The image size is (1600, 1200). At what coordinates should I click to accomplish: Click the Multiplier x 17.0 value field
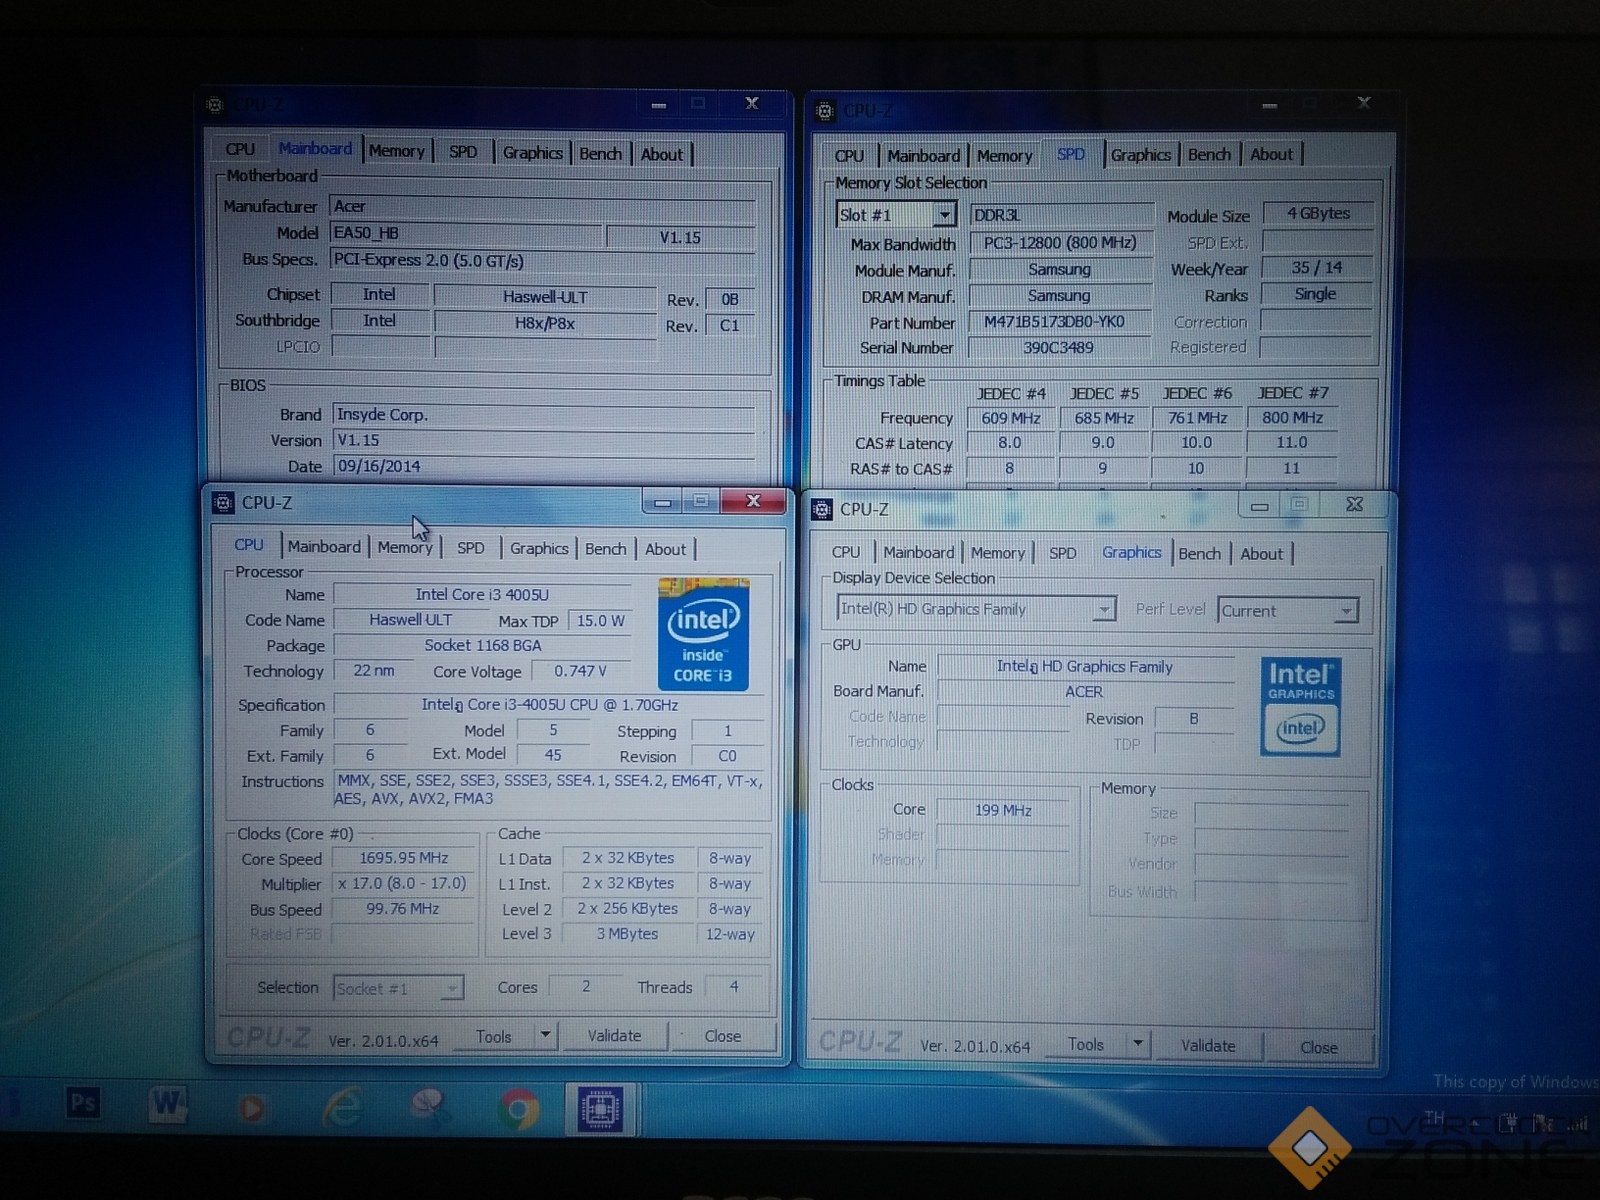tap(404, 884)
